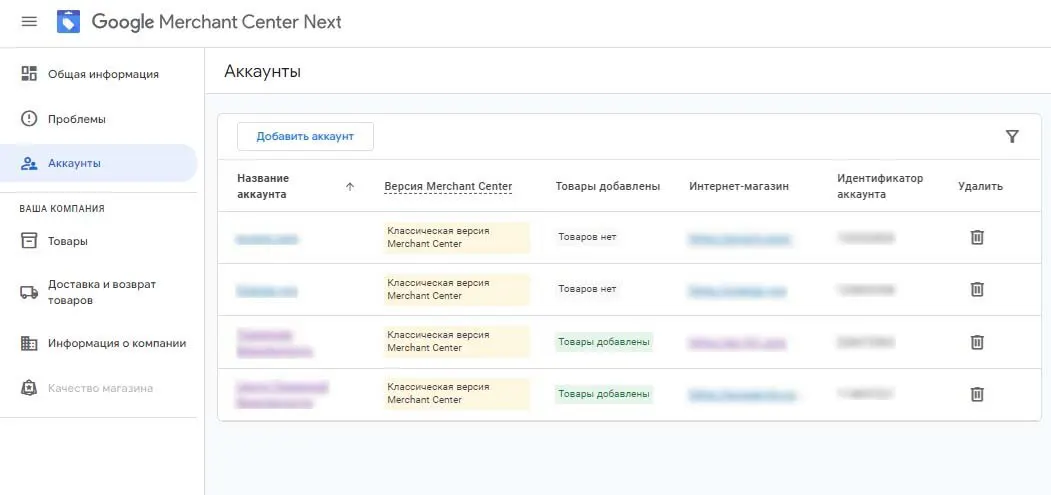
Task: Click the Идентификатор аккаунта column header
Action: pos(880,186)
